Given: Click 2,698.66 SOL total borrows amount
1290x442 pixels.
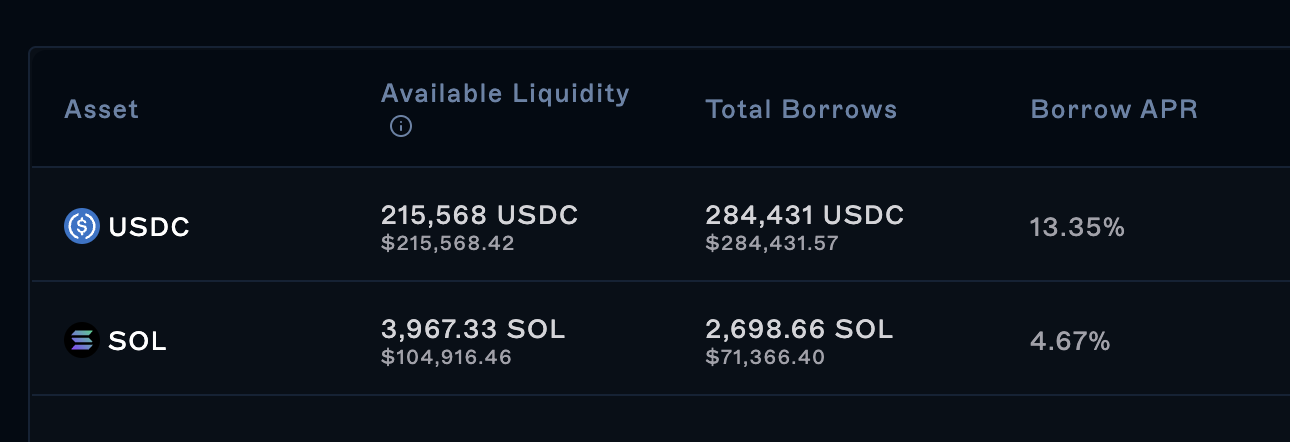Looking at the screenshot, I should (x=799, y=329).
